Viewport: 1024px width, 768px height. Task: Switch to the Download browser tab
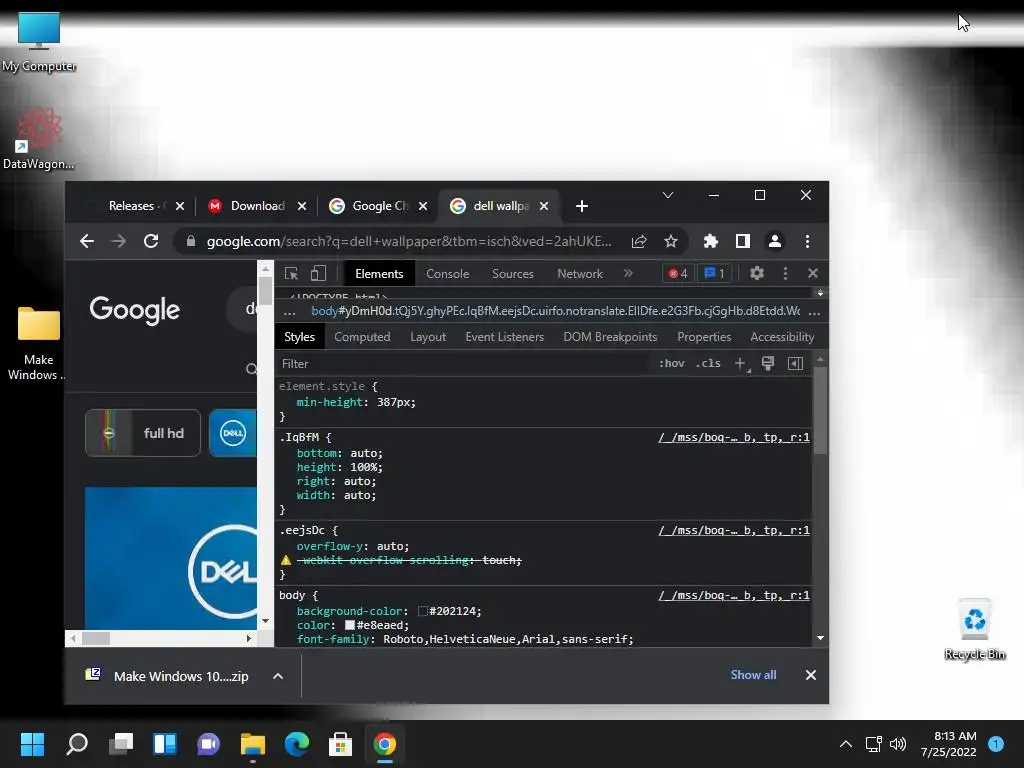click(x=257, y=206)
